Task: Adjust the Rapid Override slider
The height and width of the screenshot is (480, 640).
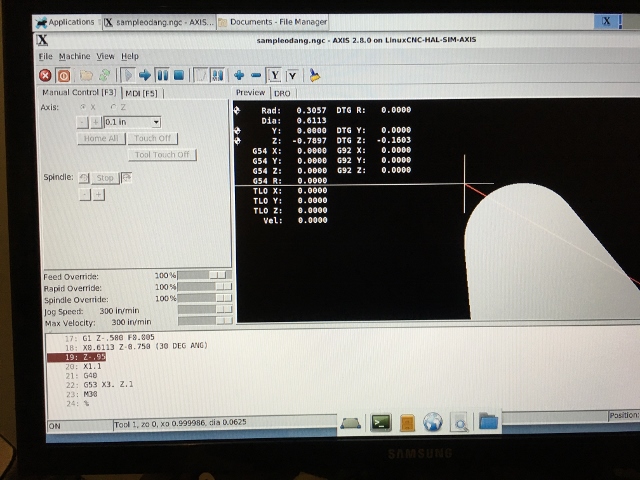Action: (205, 287)
